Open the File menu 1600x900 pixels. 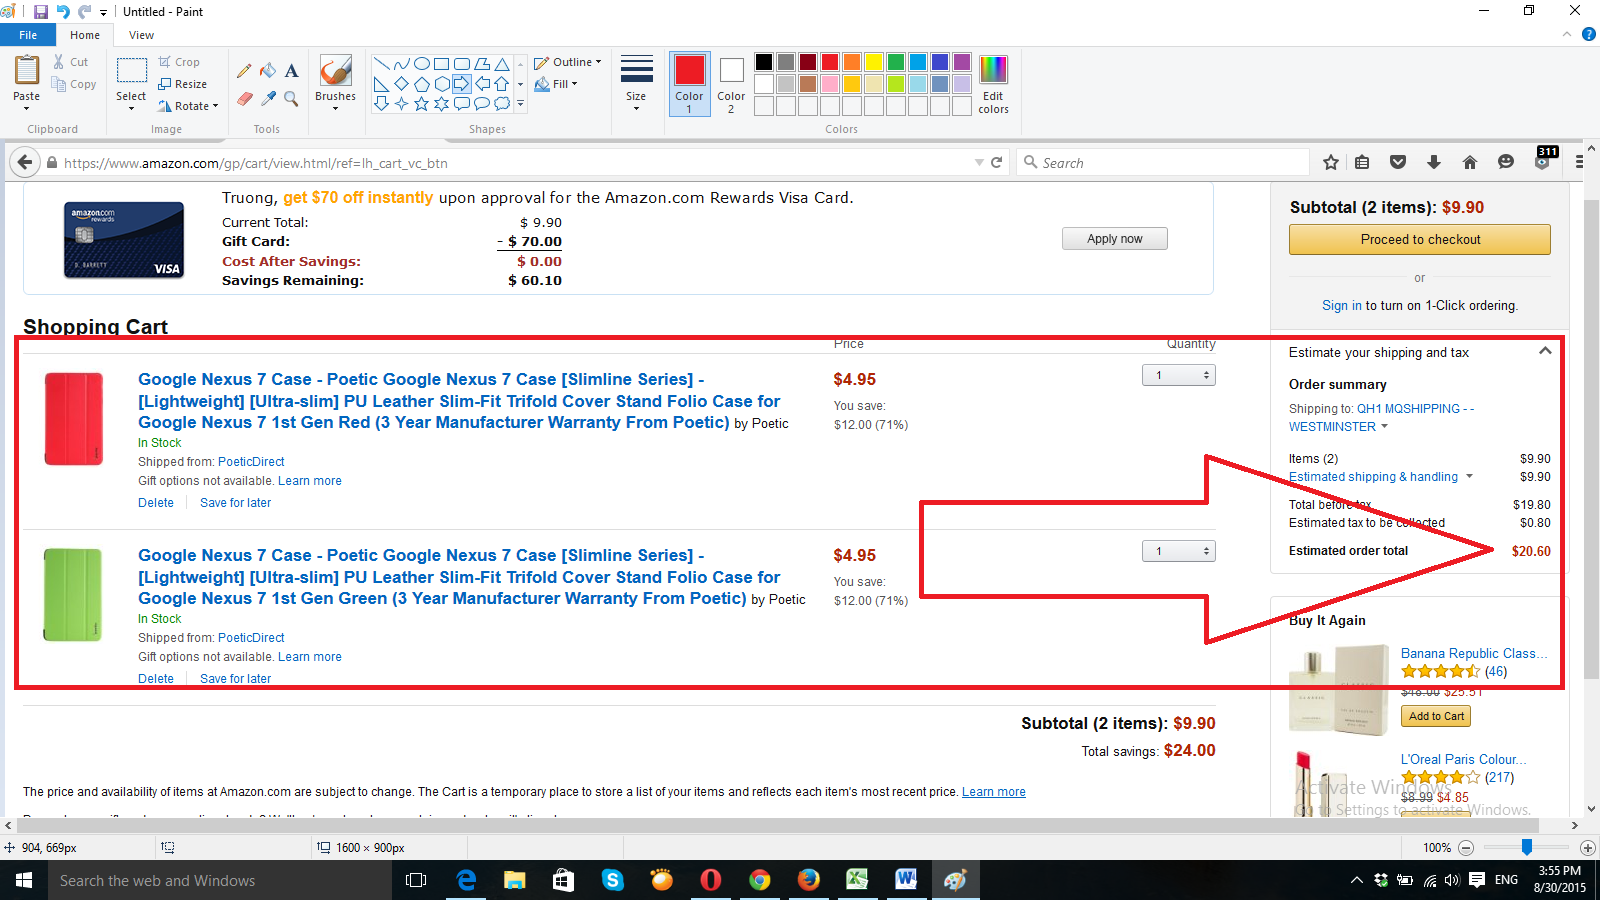tap(28, 35)
